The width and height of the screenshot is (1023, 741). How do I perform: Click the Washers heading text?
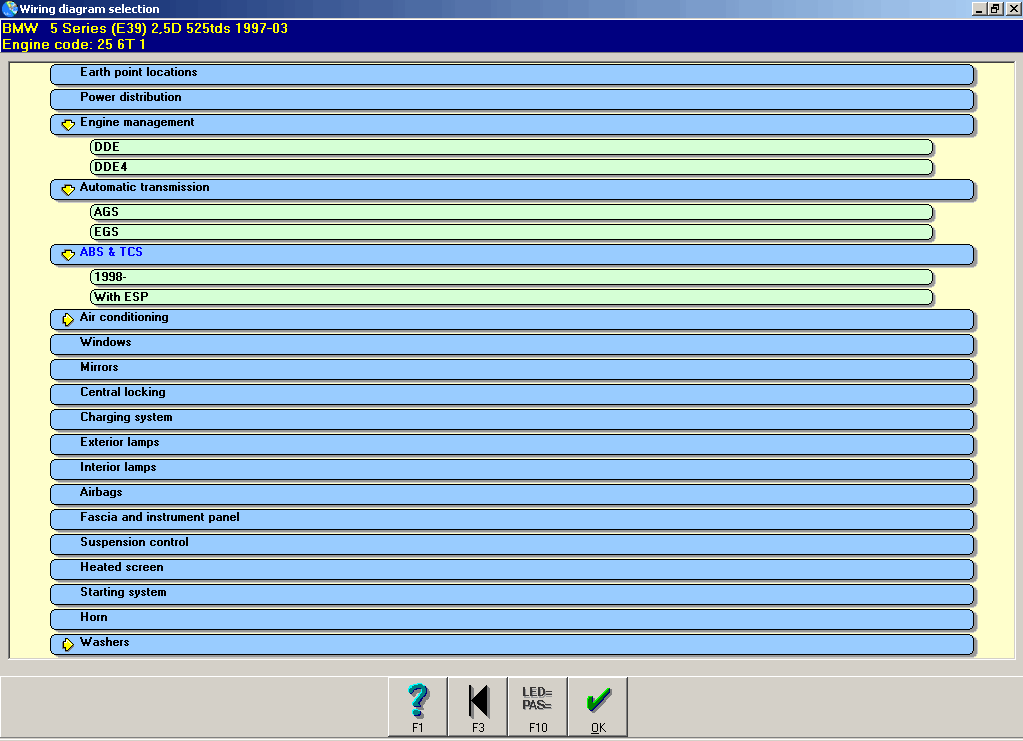[x=104, y=642]
